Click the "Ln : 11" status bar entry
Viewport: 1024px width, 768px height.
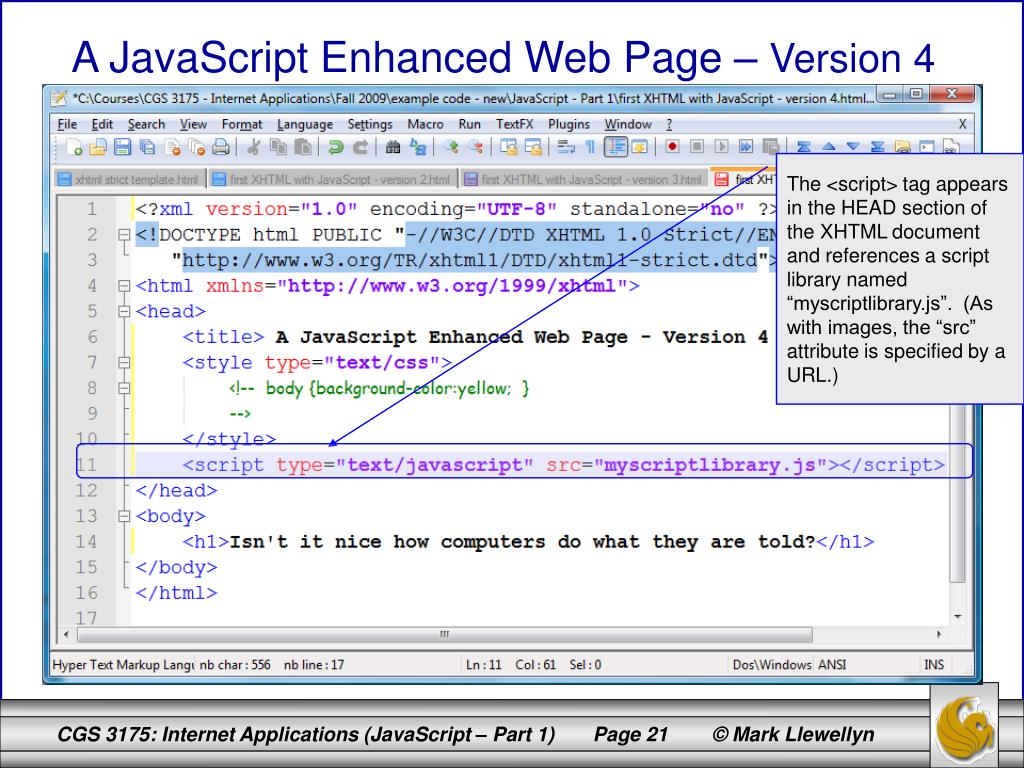point(483,665)
